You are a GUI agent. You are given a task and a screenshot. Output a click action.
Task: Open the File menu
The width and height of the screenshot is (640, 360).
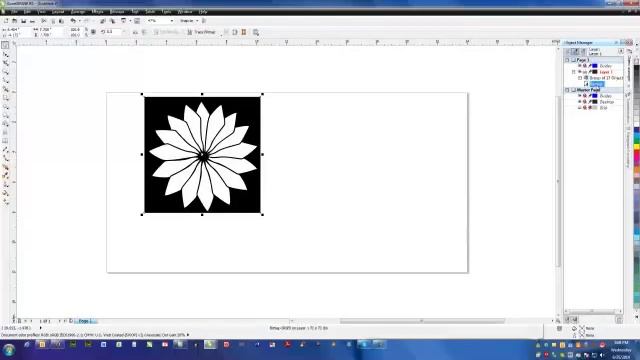[14, 12]
